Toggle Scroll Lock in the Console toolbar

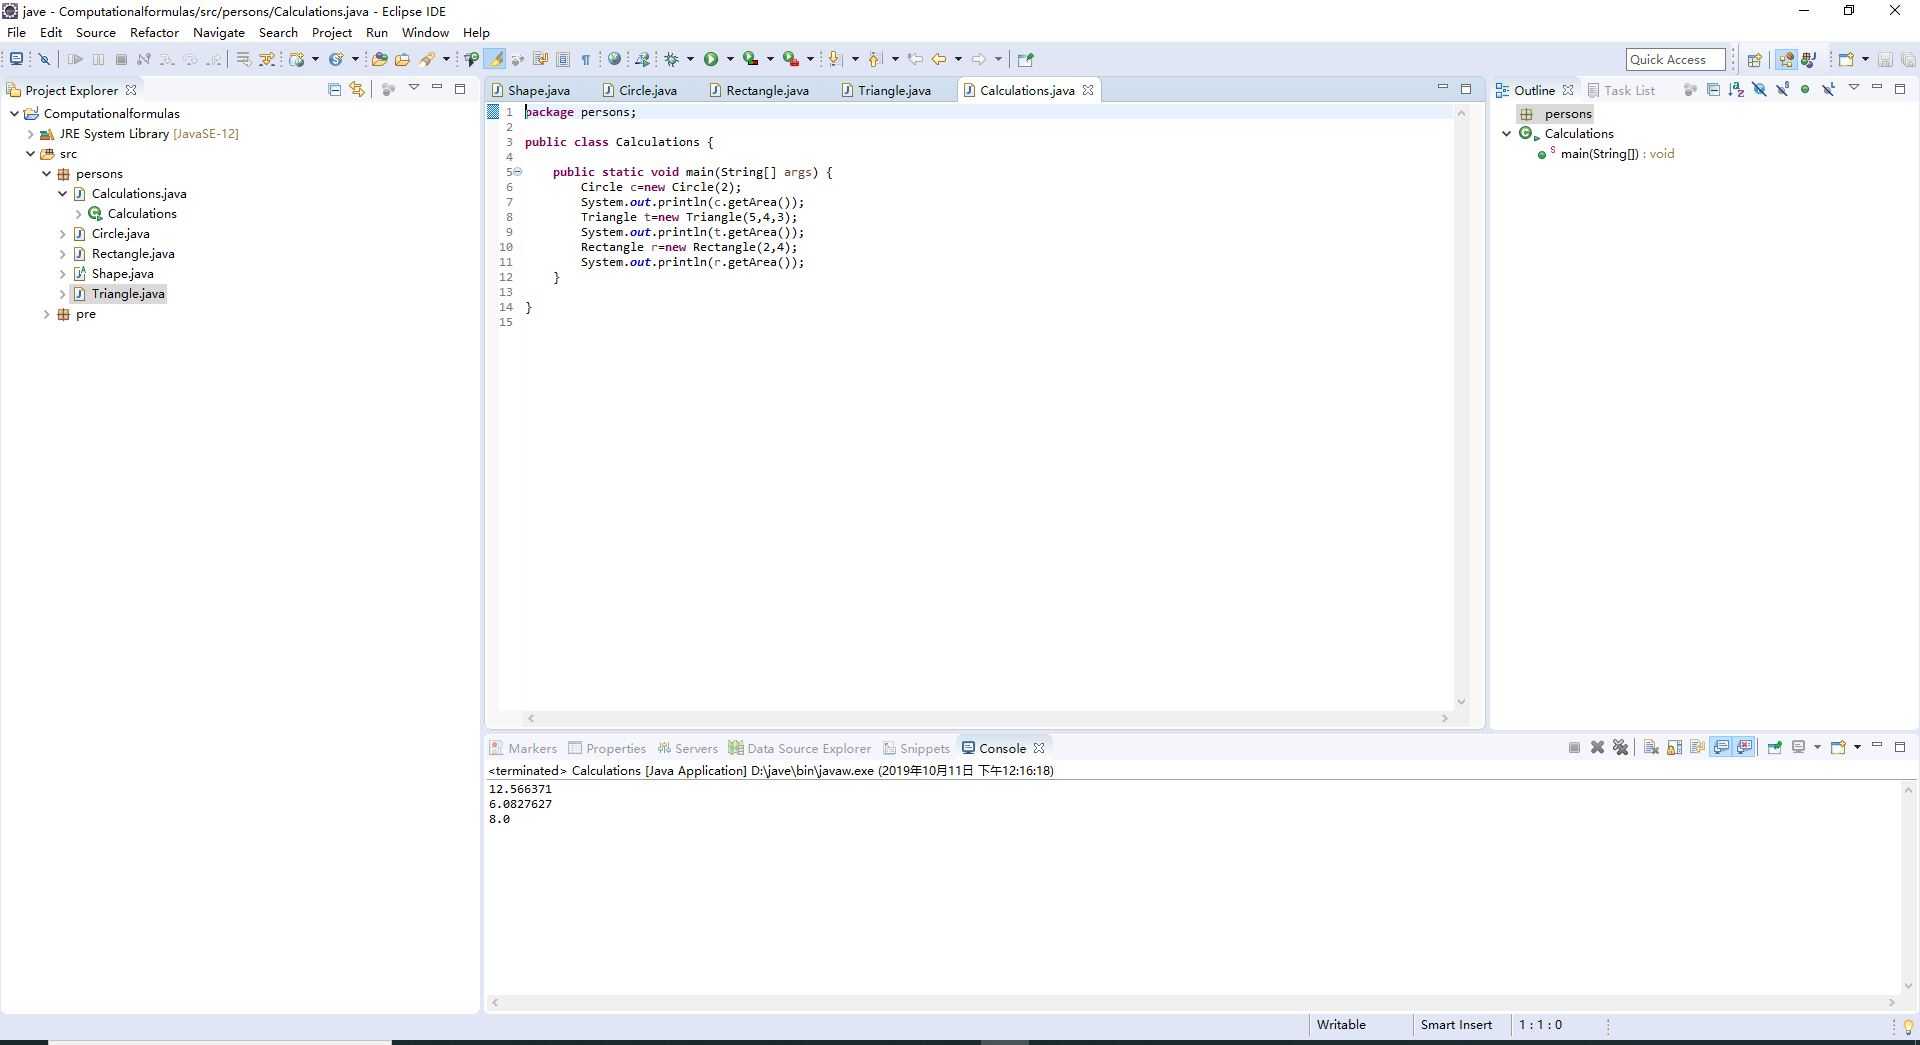[1674, 747]
